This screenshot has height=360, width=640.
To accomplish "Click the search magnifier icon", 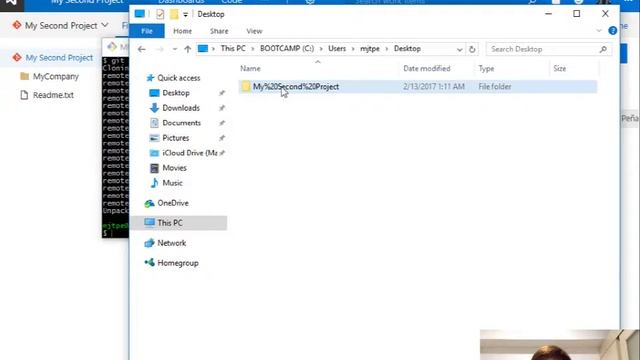I will [603, 49].
